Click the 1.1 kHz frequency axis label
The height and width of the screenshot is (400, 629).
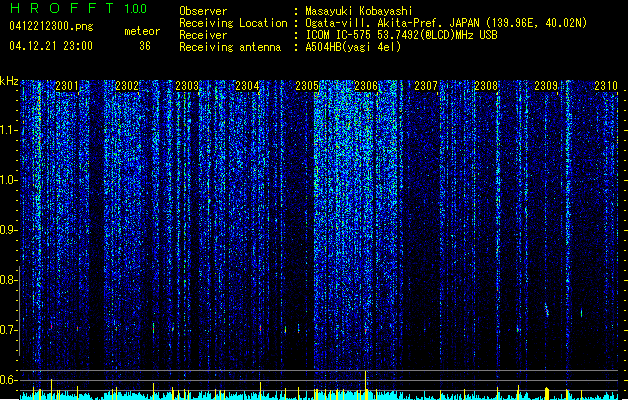8,130
